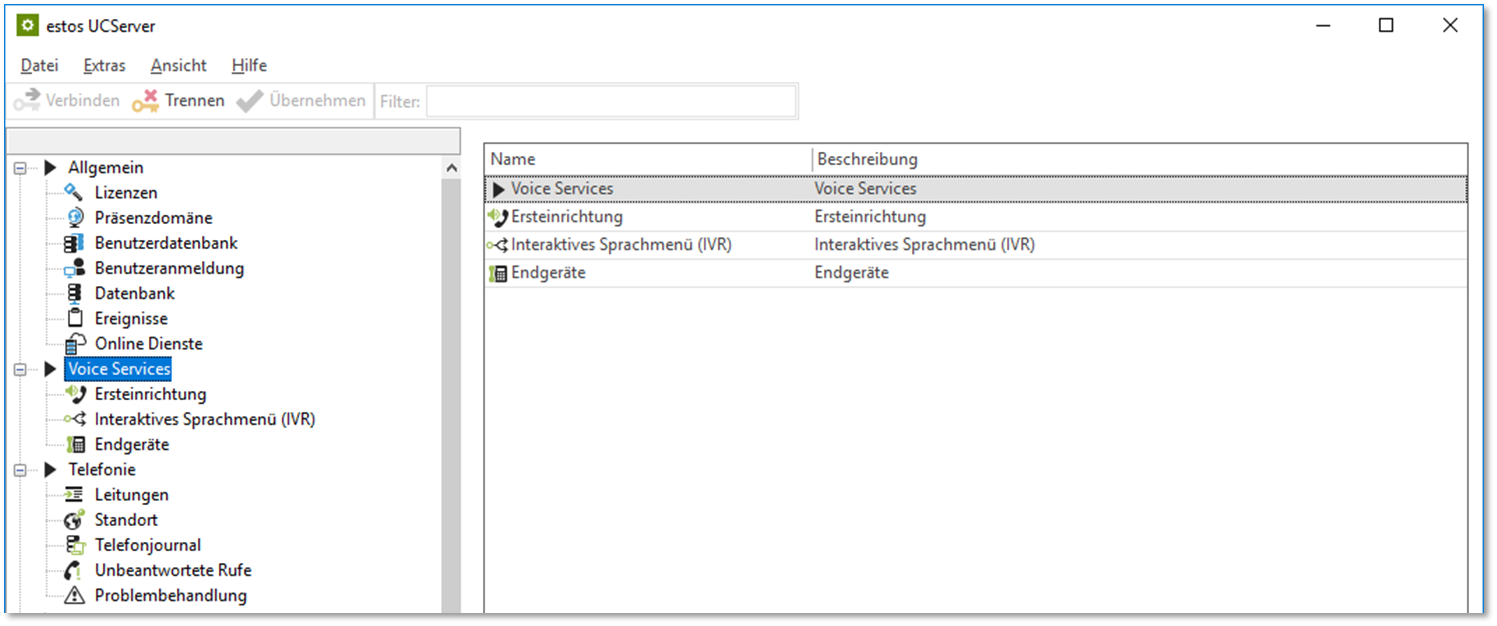Click the Endgeräte icon in list
Viewport: 1497px width, 626px height.
point(498,273)
